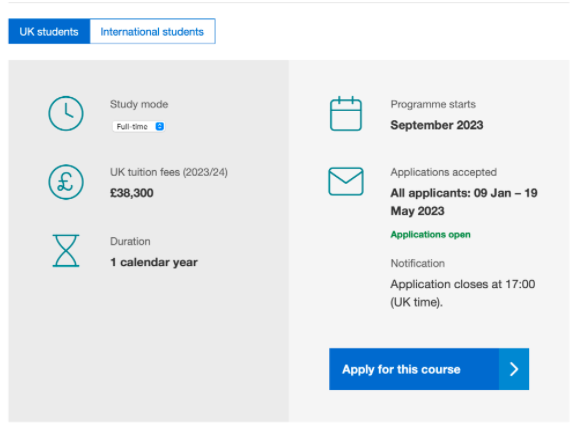Click the Study mode label
The image size is (578, 429).
pyautogui.click(x=139, y=104)
